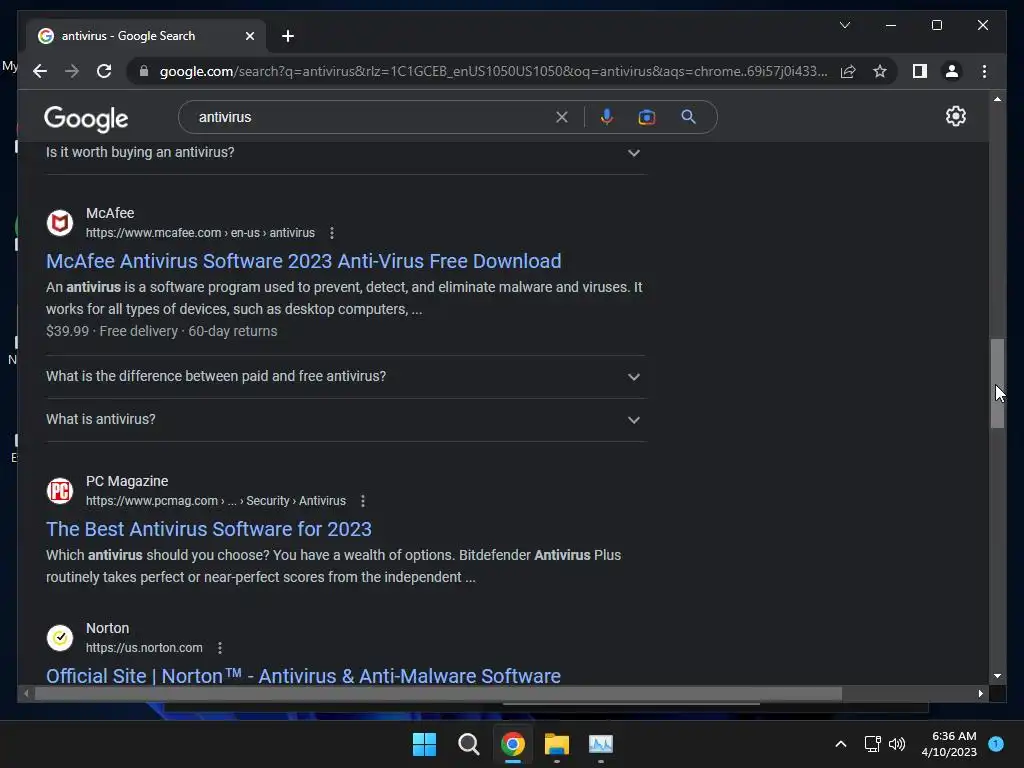Image resolution: width=1024 pixels, height=768 pixels.
Task: Click the scroll-up arrow on the vertical scrollbar
Action: pyautogui.click(x=997, y=99)
